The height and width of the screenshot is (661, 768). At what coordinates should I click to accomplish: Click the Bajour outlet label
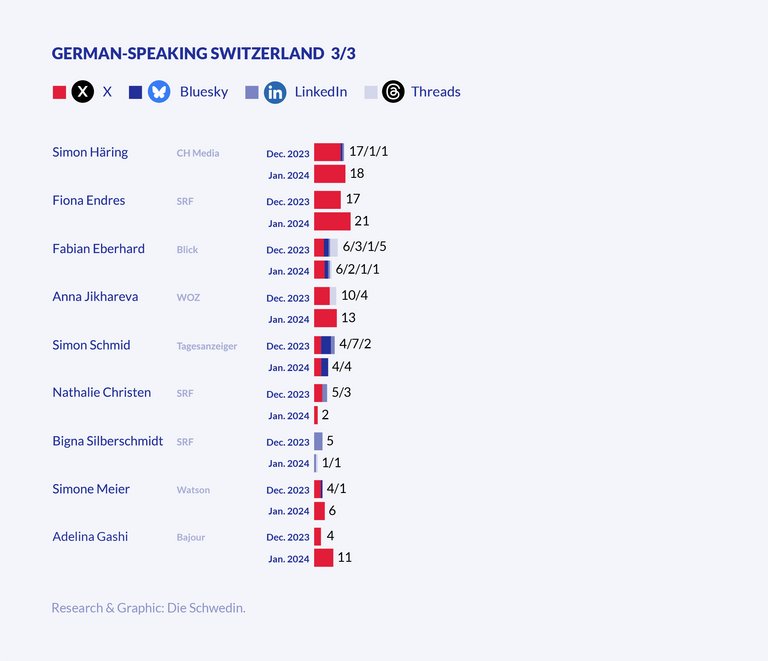[191, 538]
